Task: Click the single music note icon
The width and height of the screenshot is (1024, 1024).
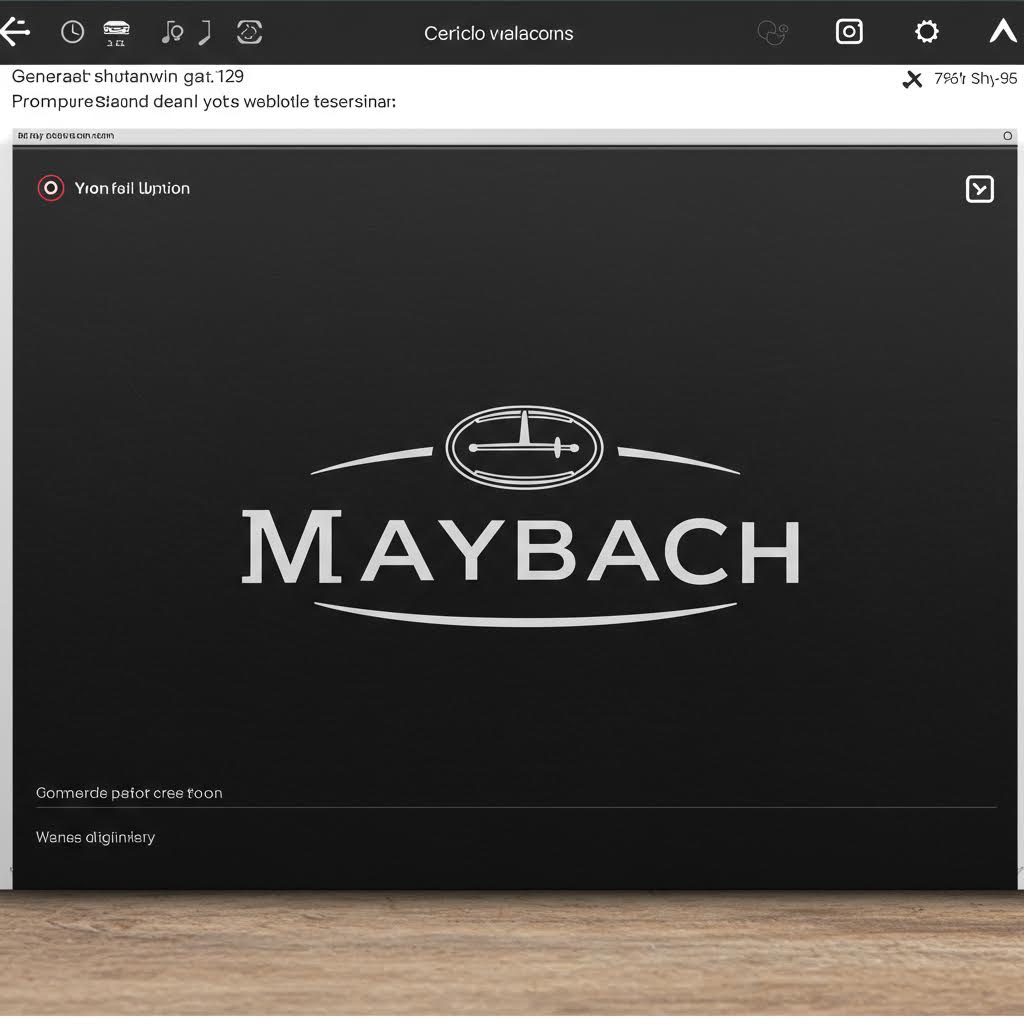Action: click(205, 33)
